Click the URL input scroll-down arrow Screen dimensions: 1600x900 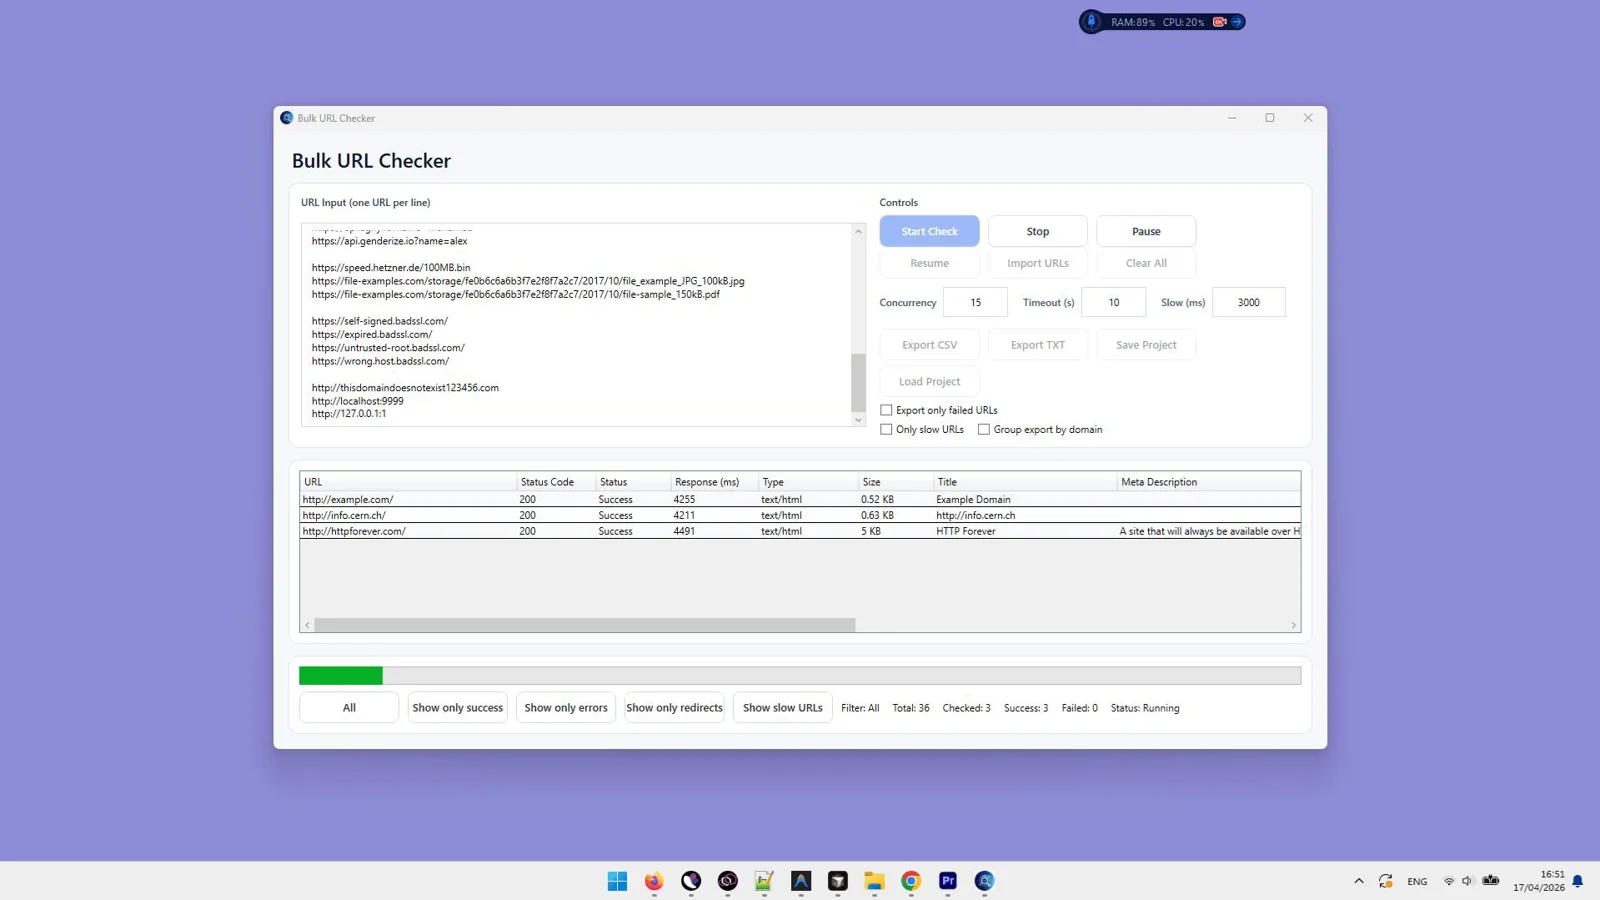tap(858, 420)
